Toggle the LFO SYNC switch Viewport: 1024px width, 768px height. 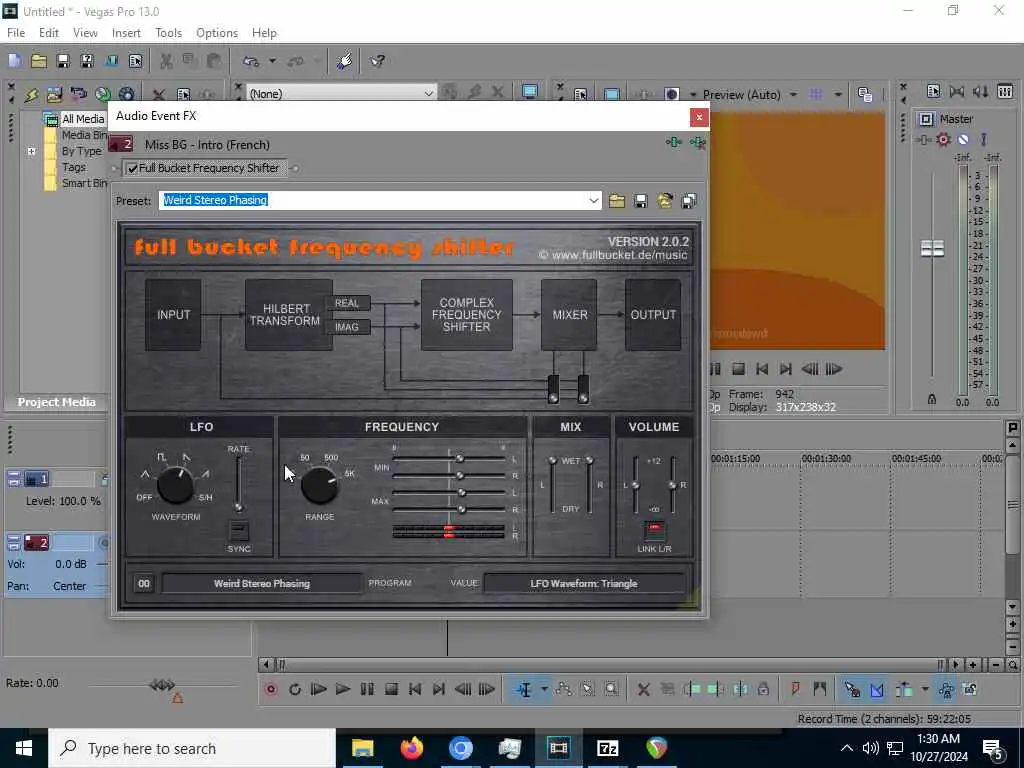239,530
